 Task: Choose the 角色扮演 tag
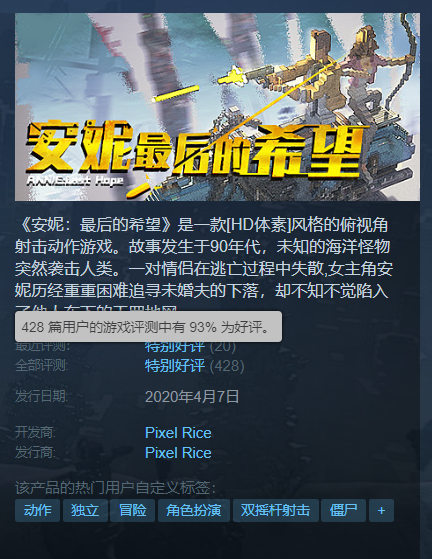194,510
